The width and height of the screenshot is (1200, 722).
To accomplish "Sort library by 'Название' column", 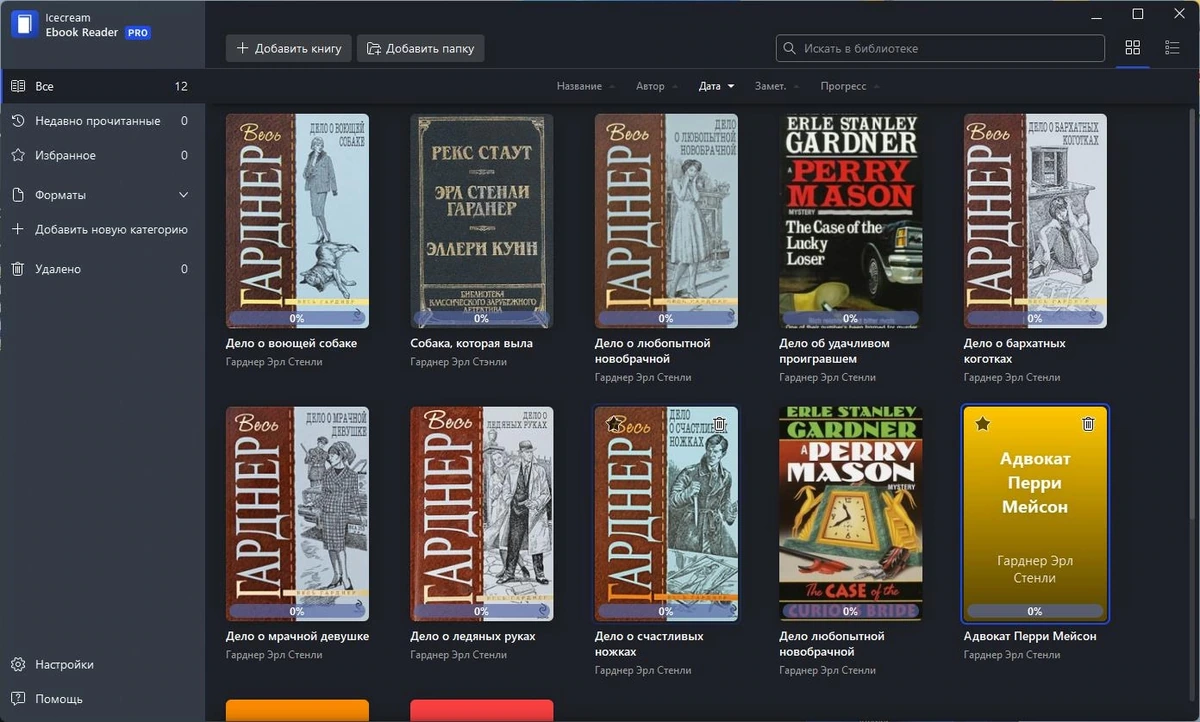I will pos(586,86).
